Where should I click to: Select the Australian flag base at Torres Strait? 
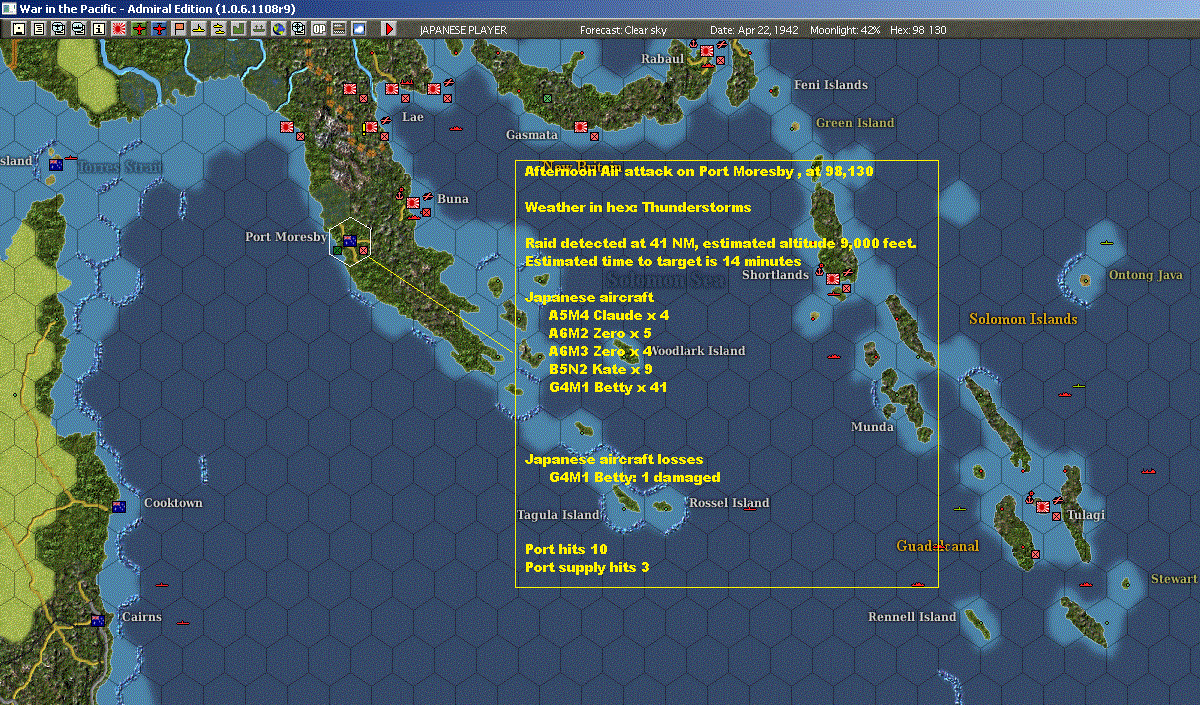[x=56, y=164]
